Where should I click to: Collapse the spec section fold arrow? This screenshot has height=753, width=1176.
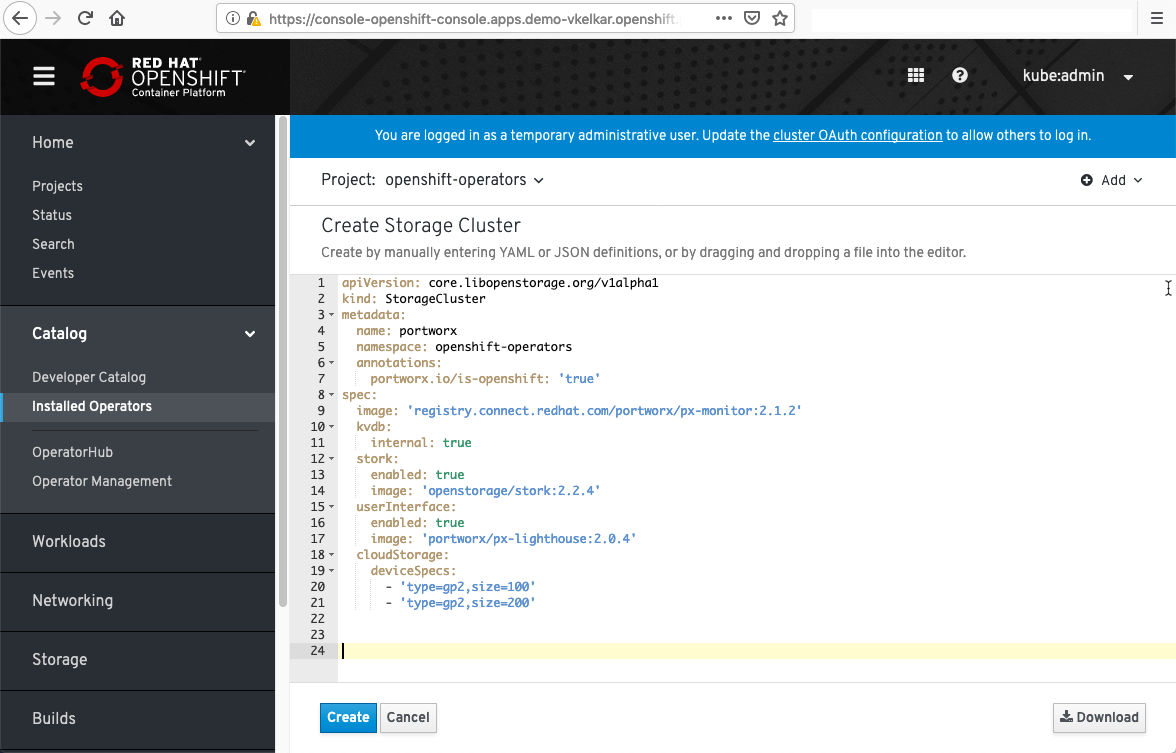[x=331, y=395]
